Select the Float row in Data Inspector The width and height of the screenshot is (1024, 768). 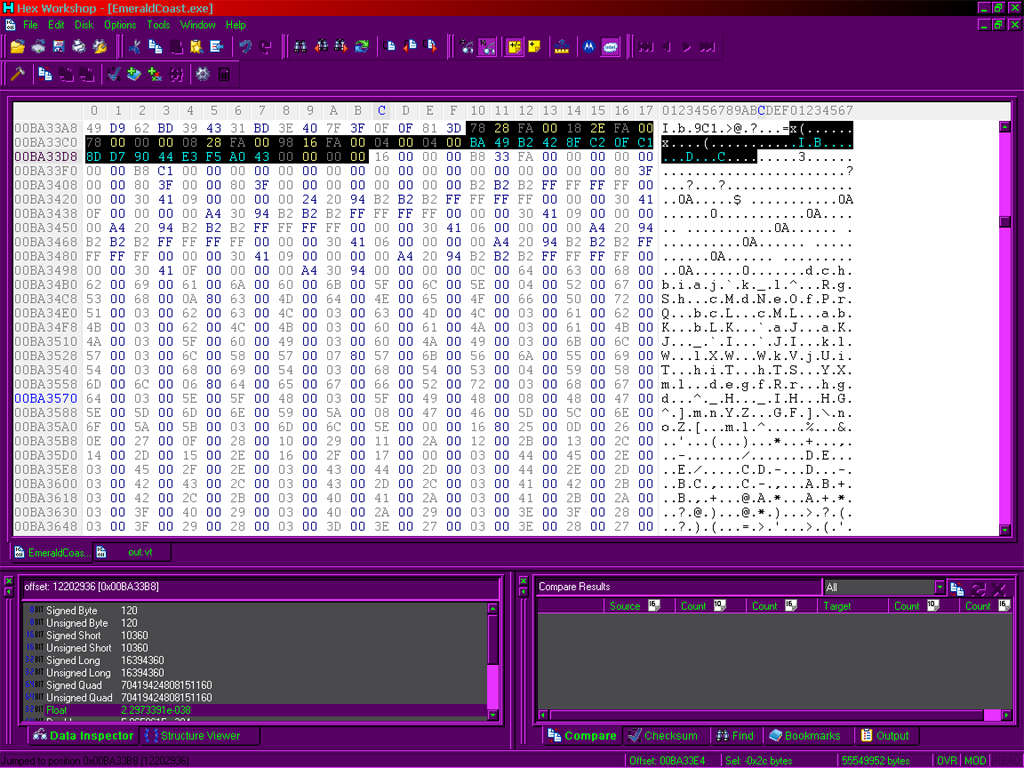click(x=255, y=710)
